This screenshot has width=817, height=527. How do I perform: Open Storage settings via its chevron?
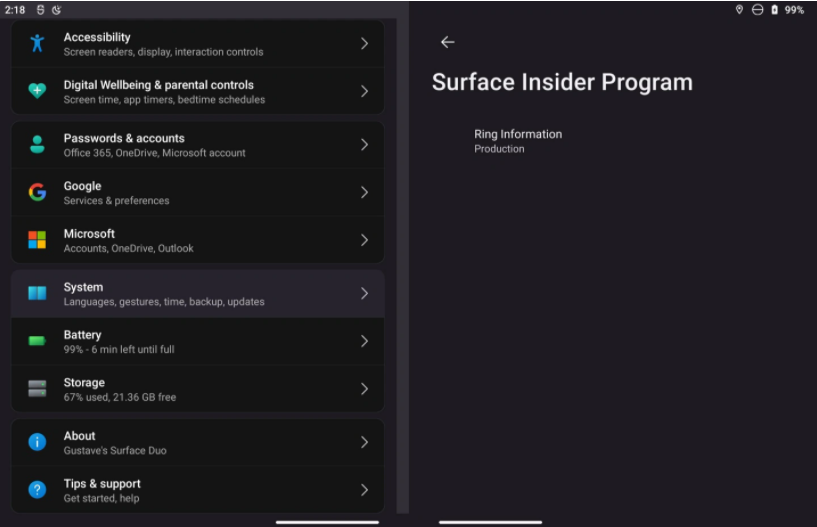pyautogui.click(x=364, y=389)
